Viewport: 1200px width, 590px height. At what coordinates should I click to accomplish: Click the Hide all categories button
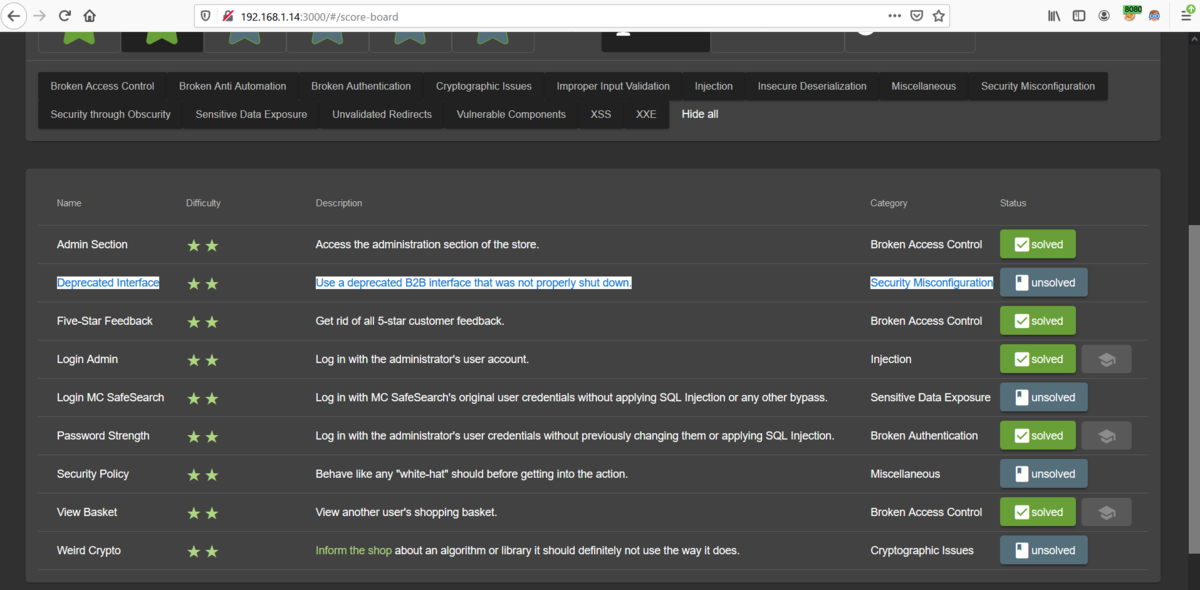[700, 114]
